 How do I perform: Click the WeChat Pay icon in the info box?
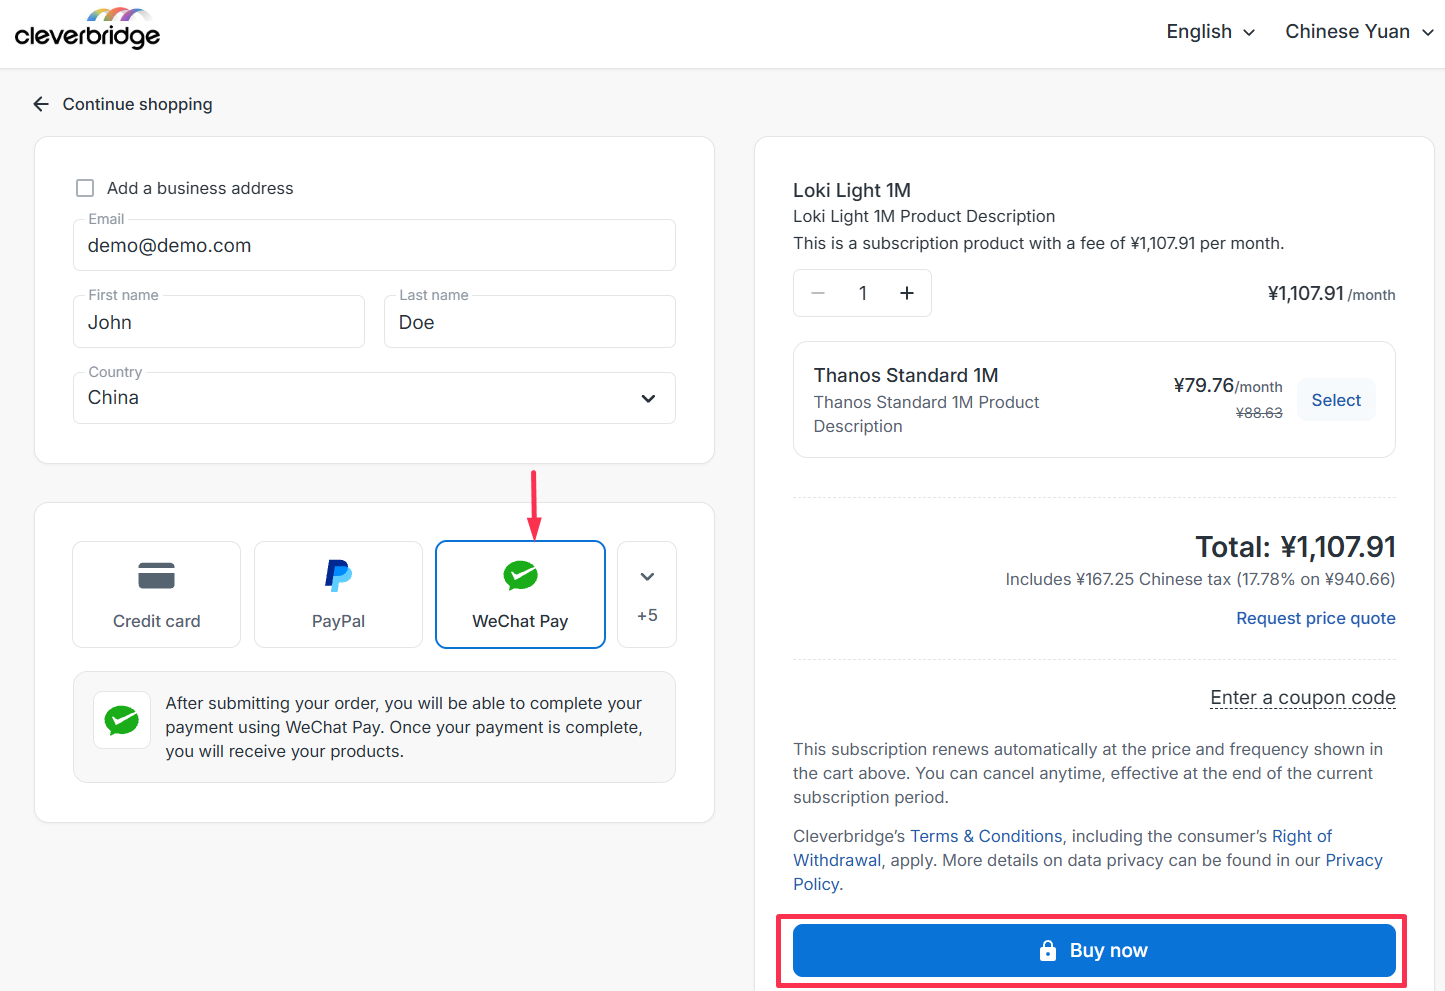(122, 720)
